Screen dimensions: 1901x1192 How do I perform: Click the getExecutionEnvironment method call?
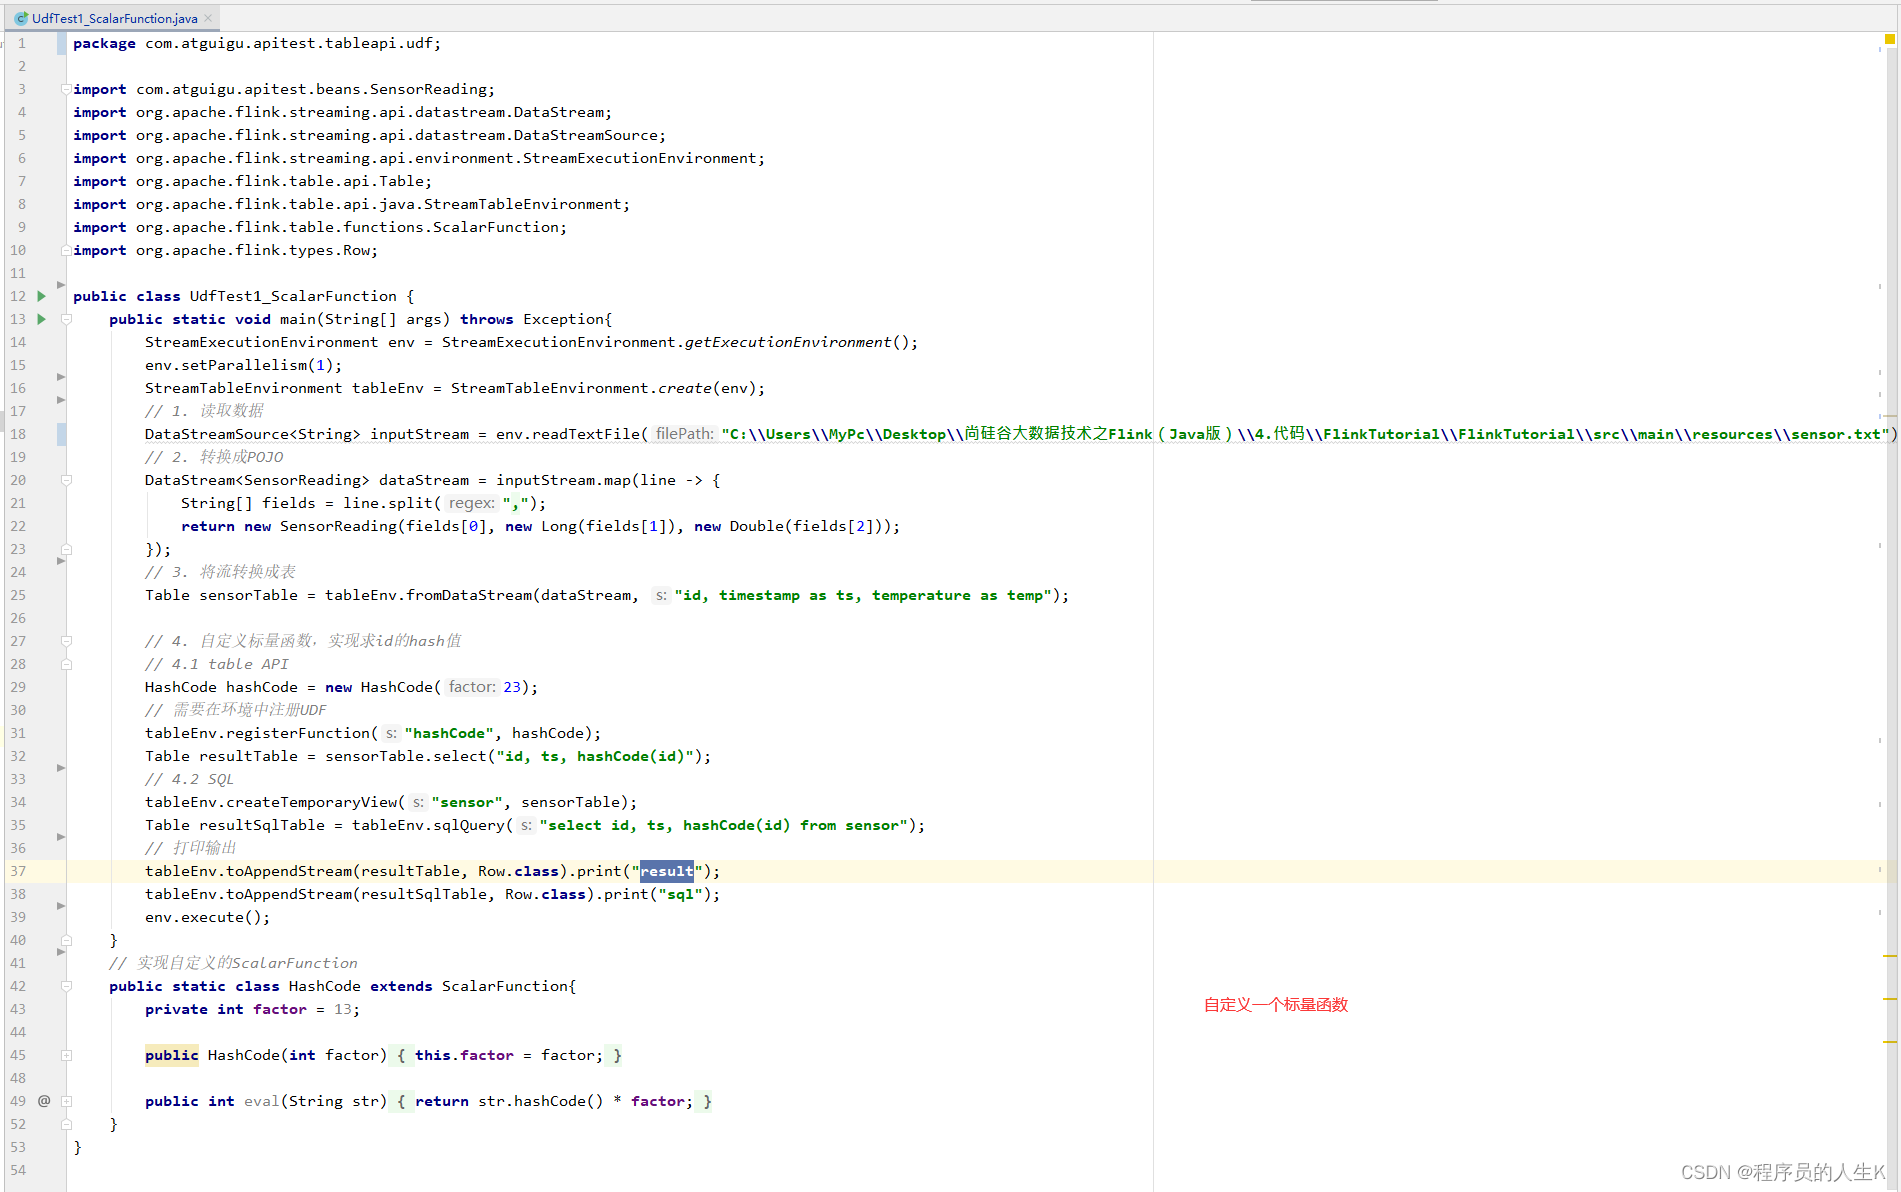pos(787,342)
